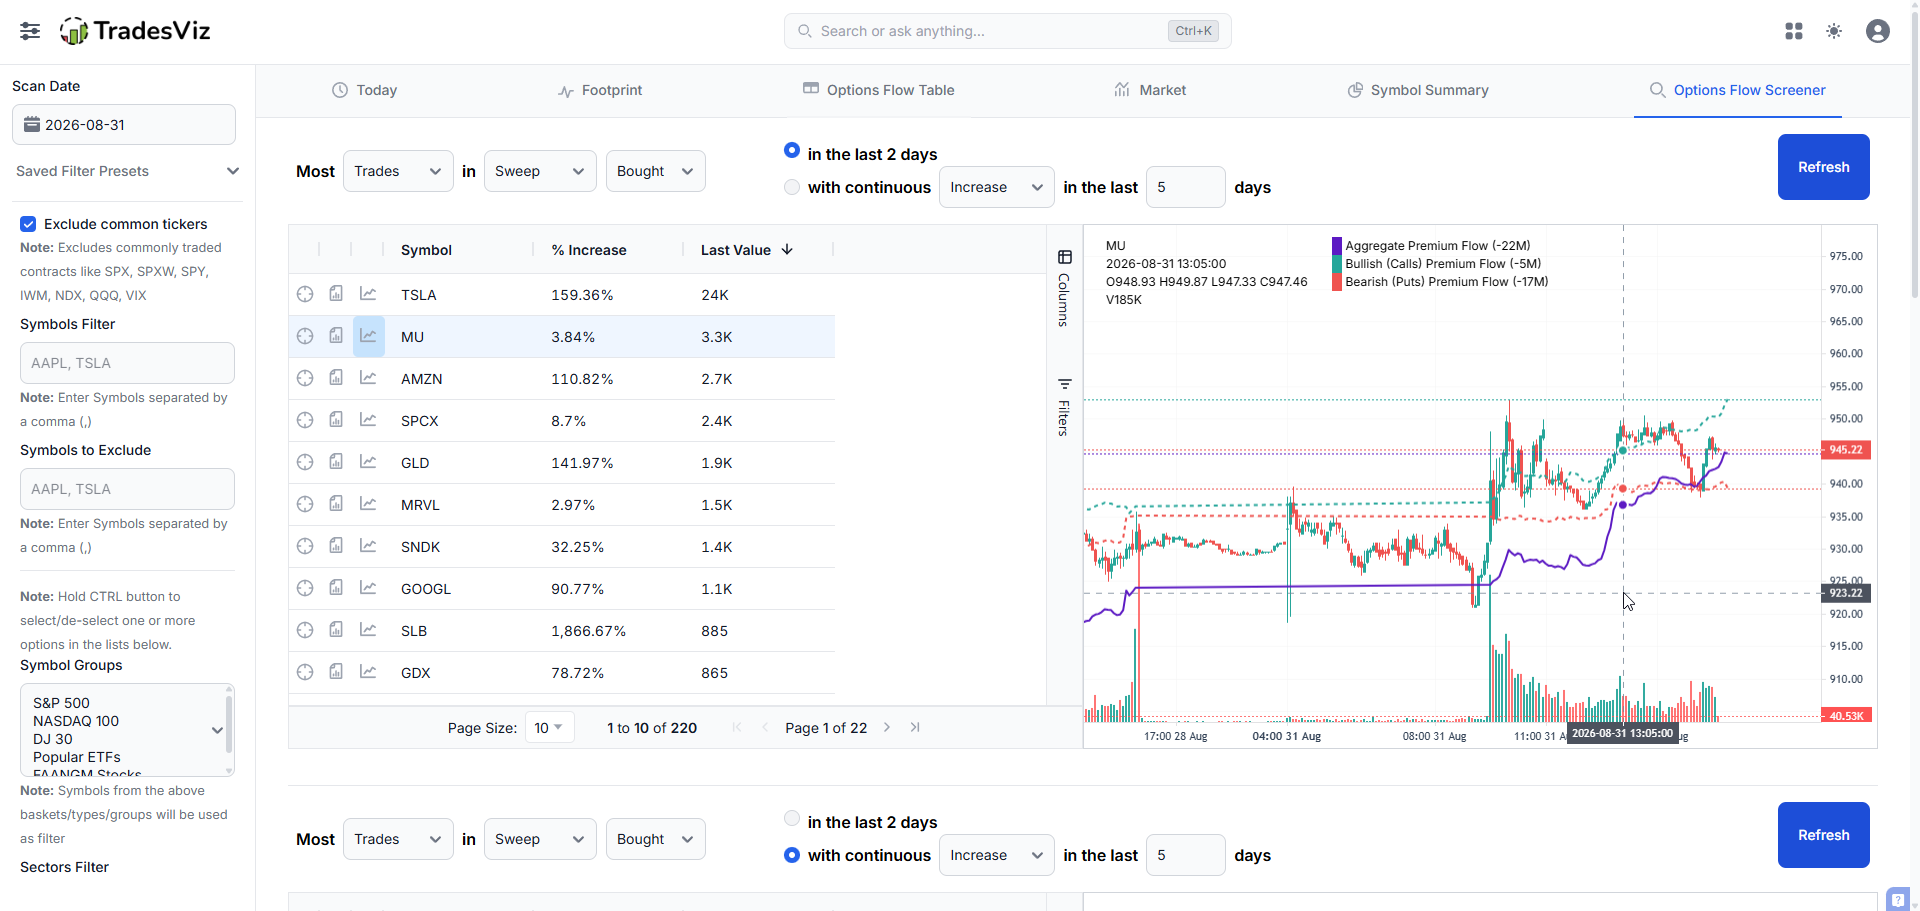Screen dimensions: 1920x911
Task: Sort by the % Increase column header
Action: click(589, 250)
